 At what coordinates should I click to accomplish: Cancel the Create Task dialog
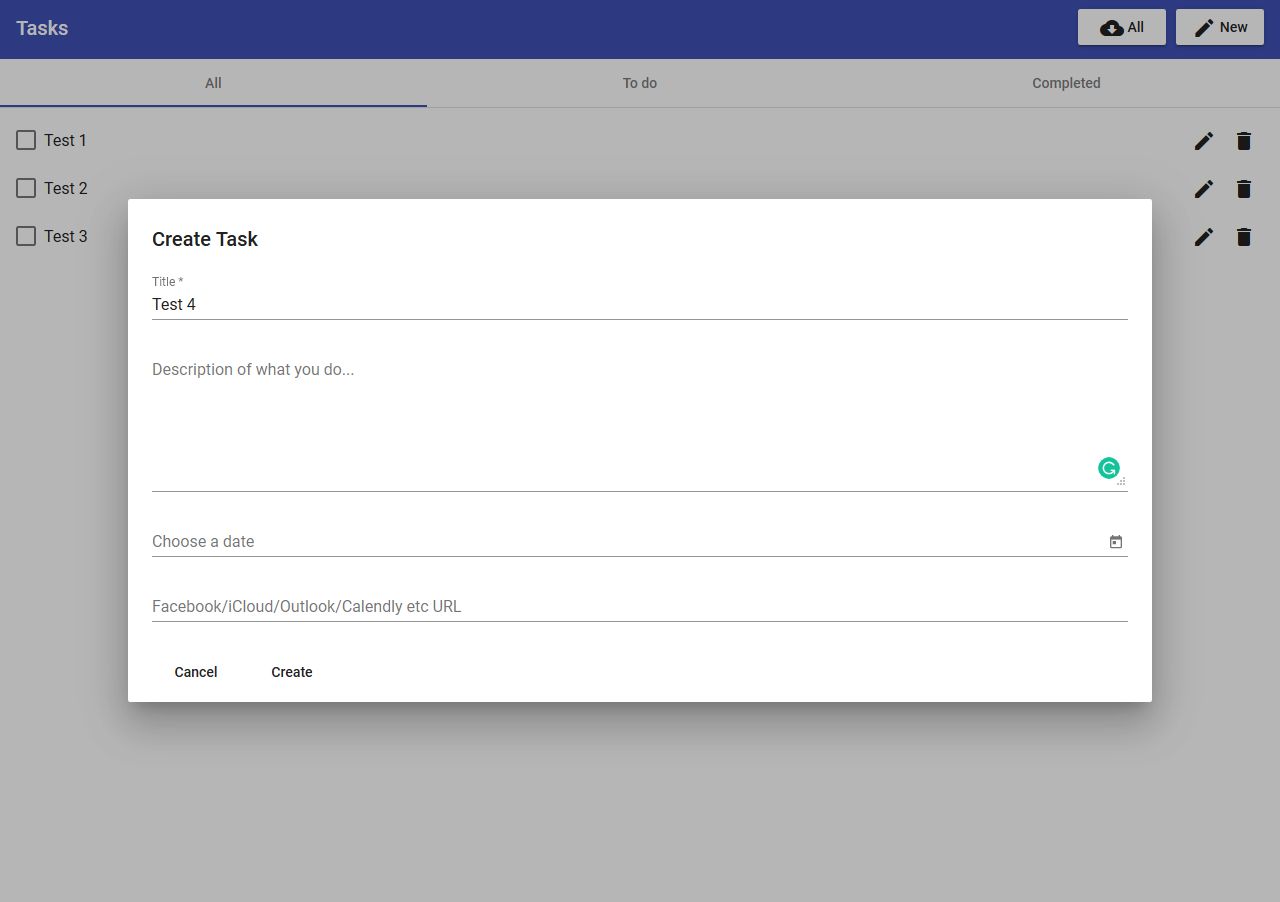pos(195,671)
